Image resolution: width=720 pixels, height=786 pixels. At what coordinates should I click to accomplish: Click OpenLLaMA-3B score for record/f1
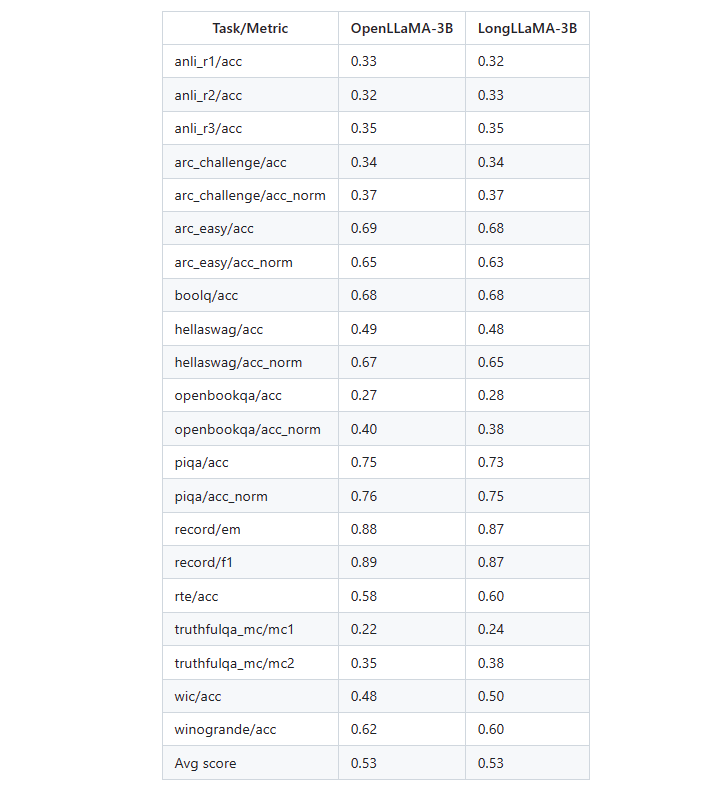click(x=365, y=563)
